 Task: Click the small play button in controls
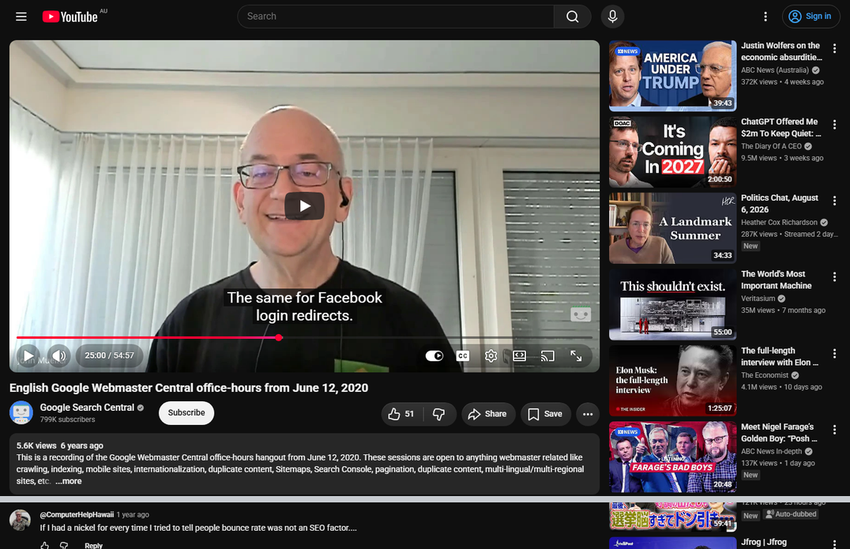coord(28,356)
